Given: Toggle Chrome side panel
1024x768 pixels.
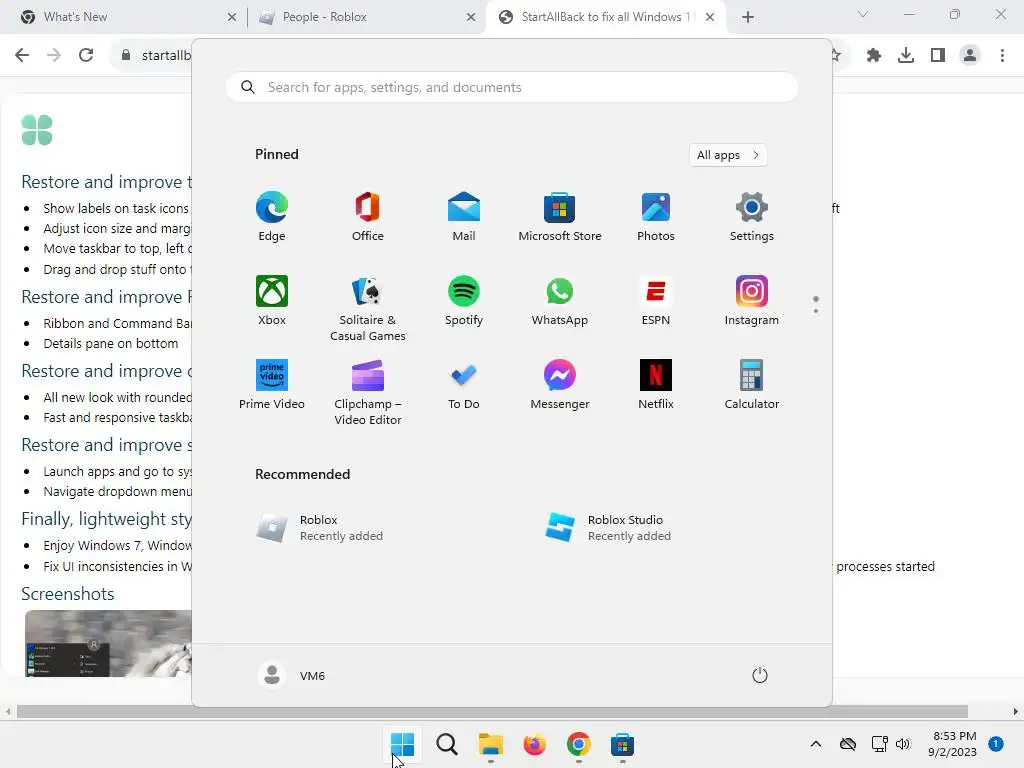Looking at the screenshot, I should click(938, 55).
